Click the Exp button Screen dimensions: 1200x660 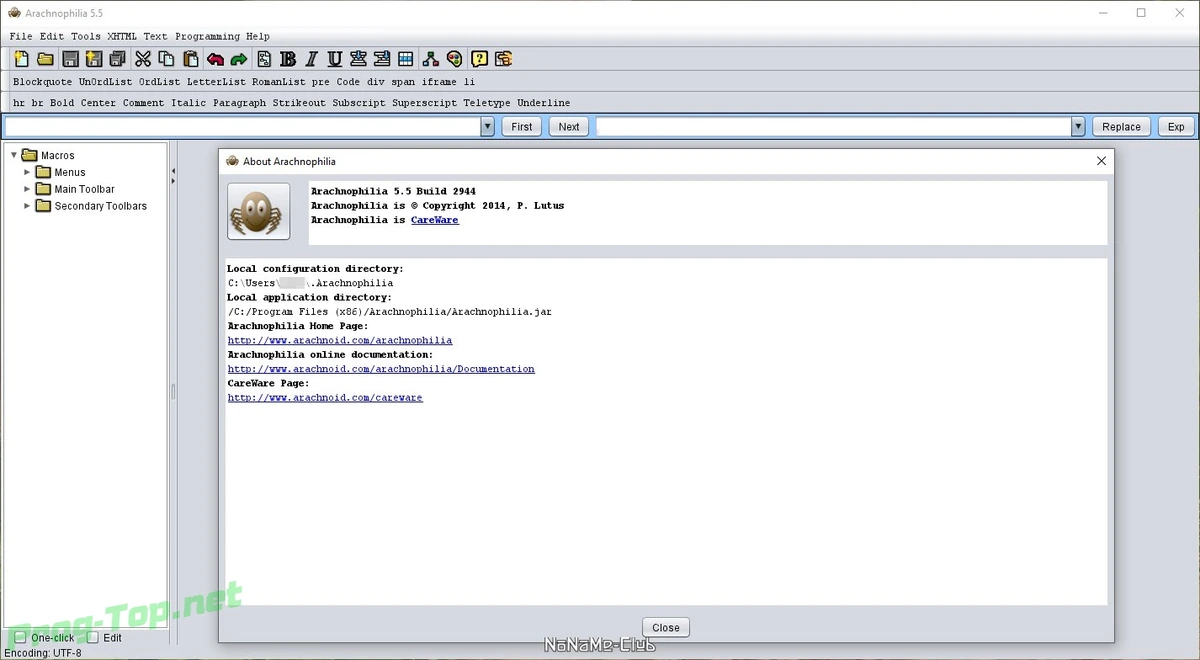1176,127
